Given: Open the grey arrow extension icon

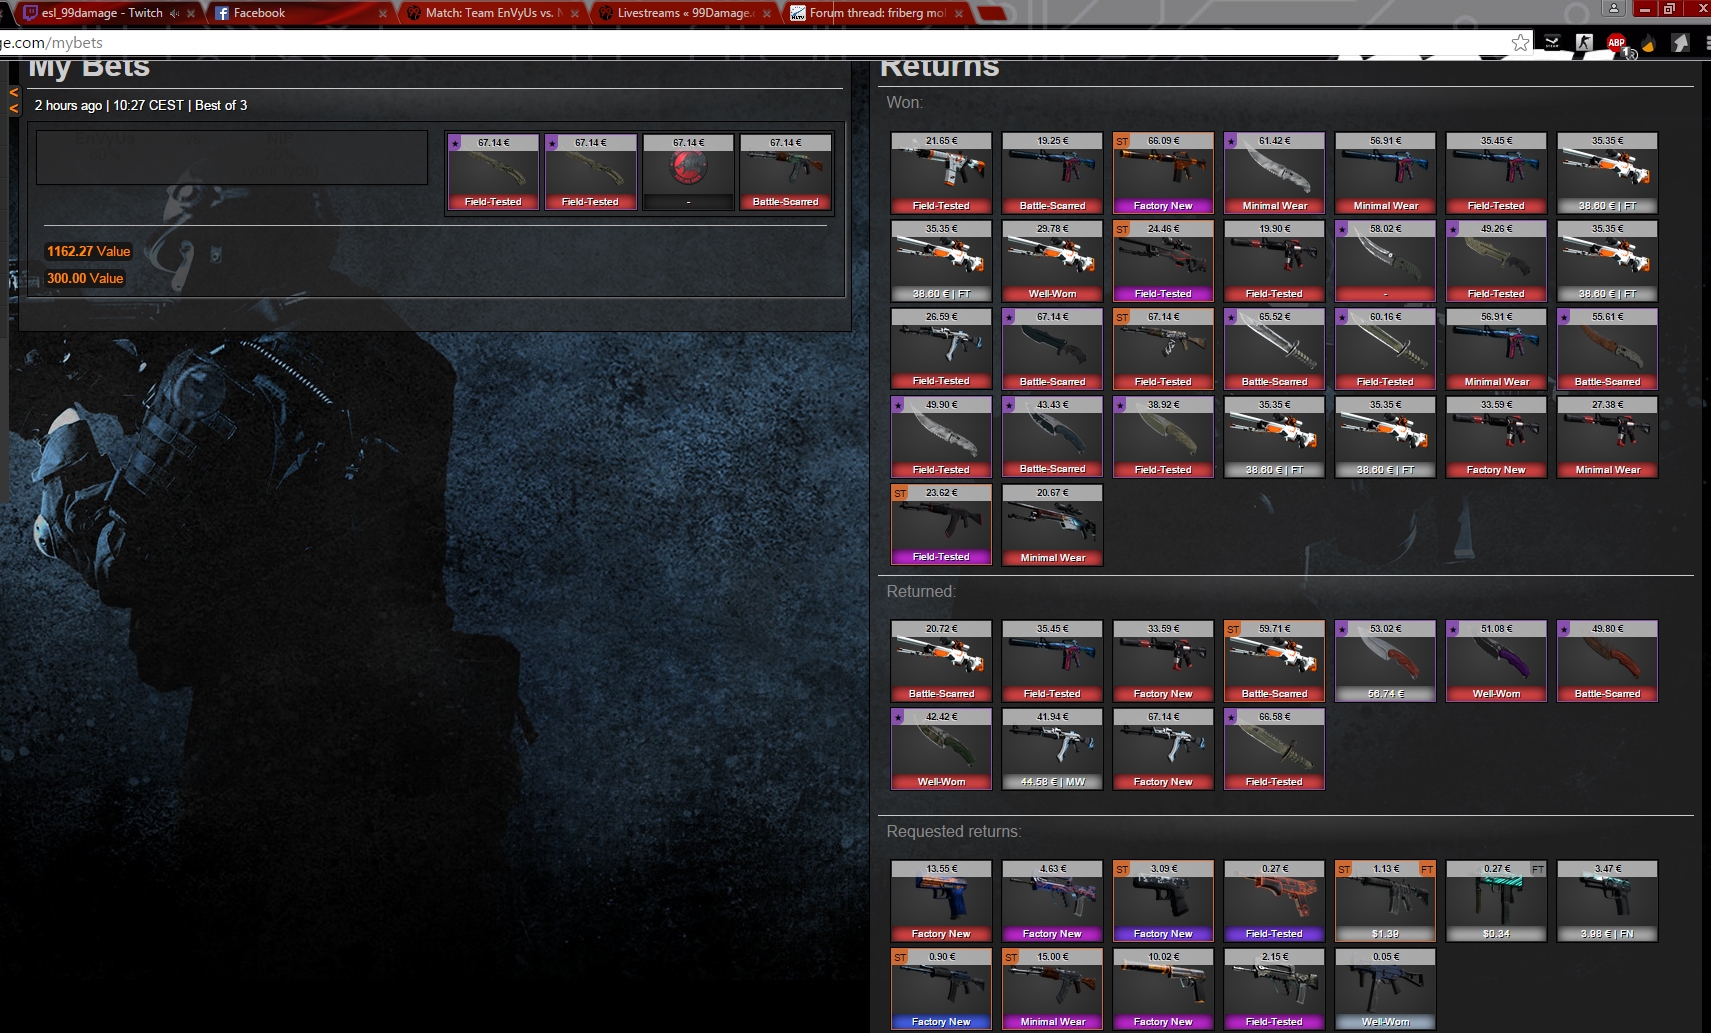Looking at the screenshot, I should click(1680, 42).
